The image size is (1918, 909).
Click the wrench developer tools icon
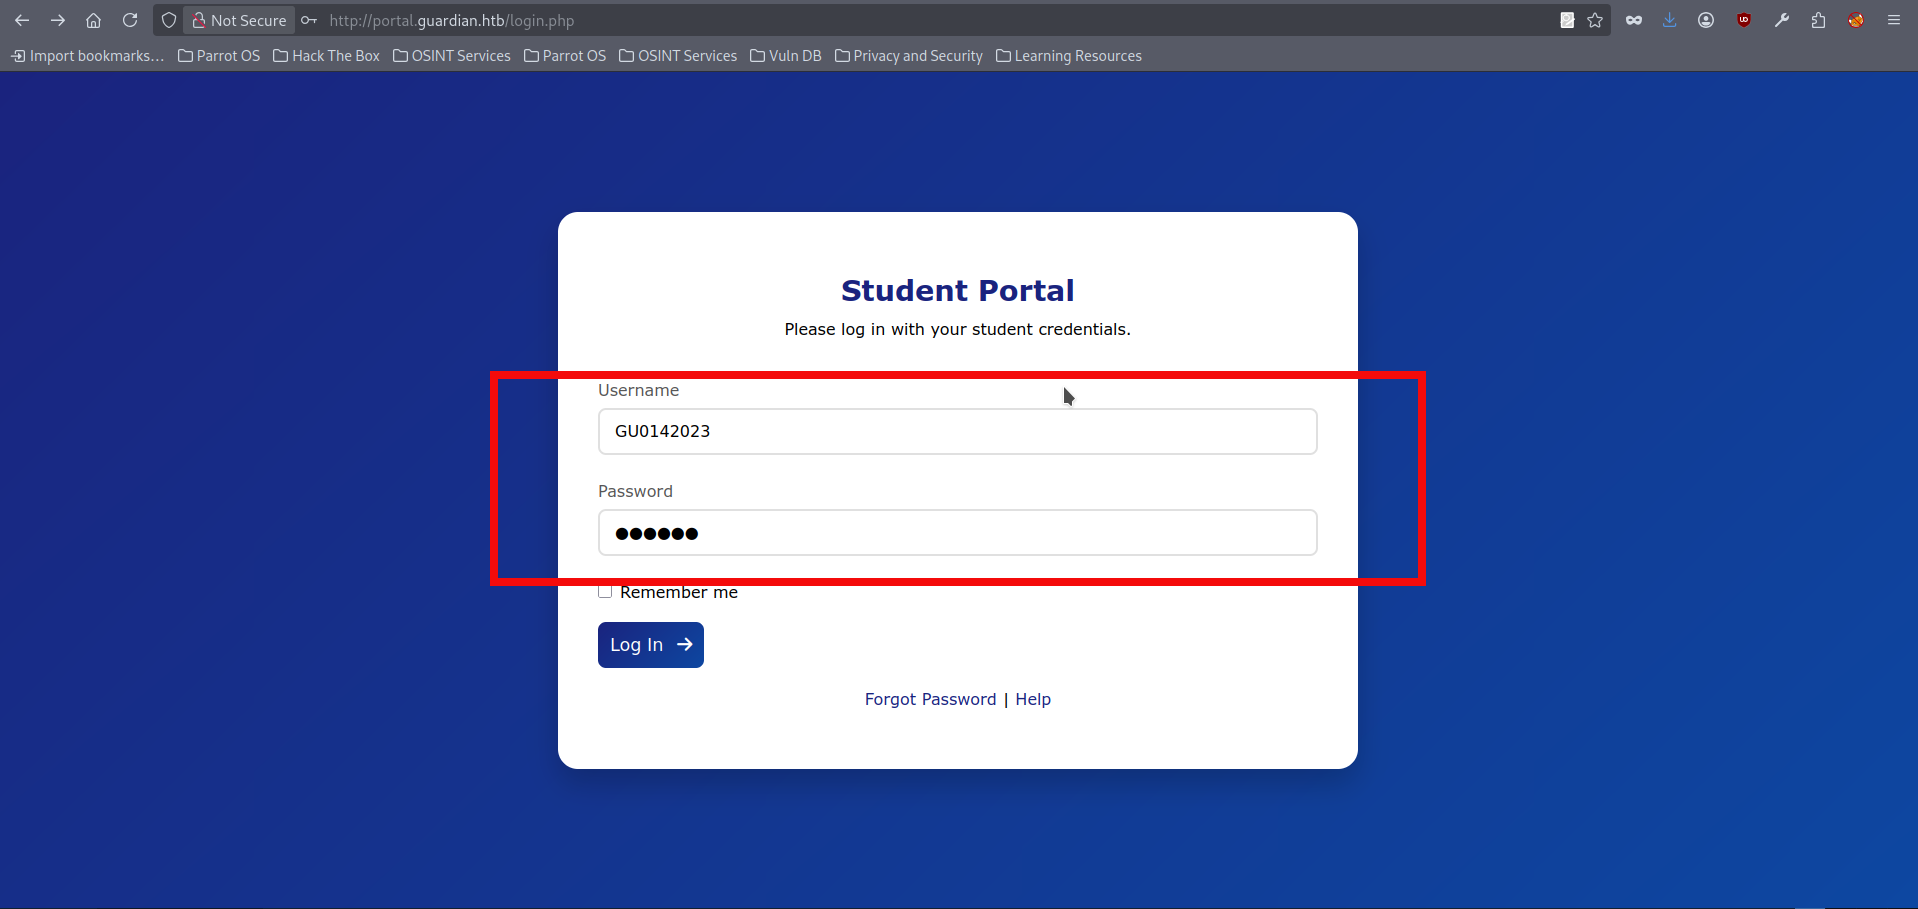pyautogui.click(x=1781, y=20)
